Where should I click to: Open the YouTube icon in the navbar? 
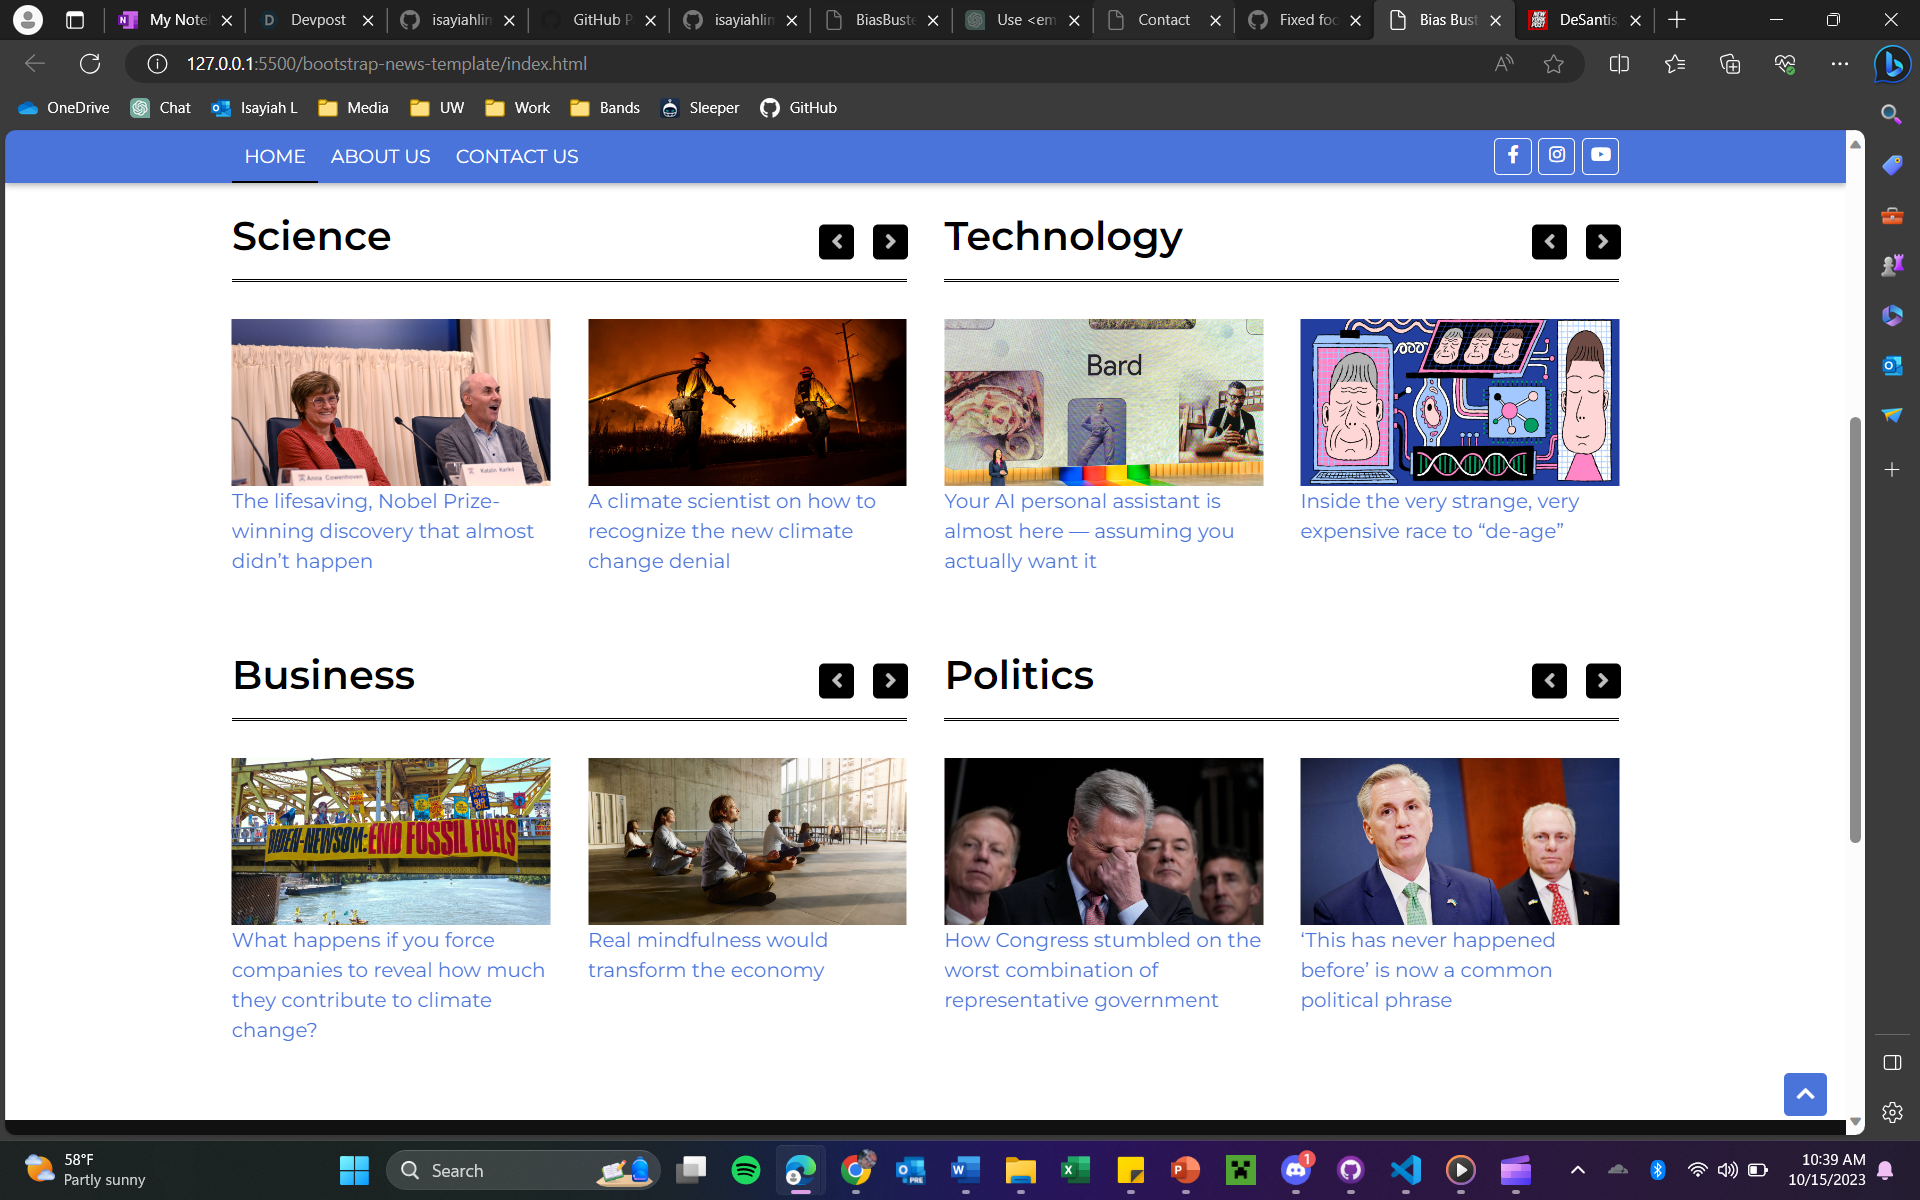point(1600,156)
